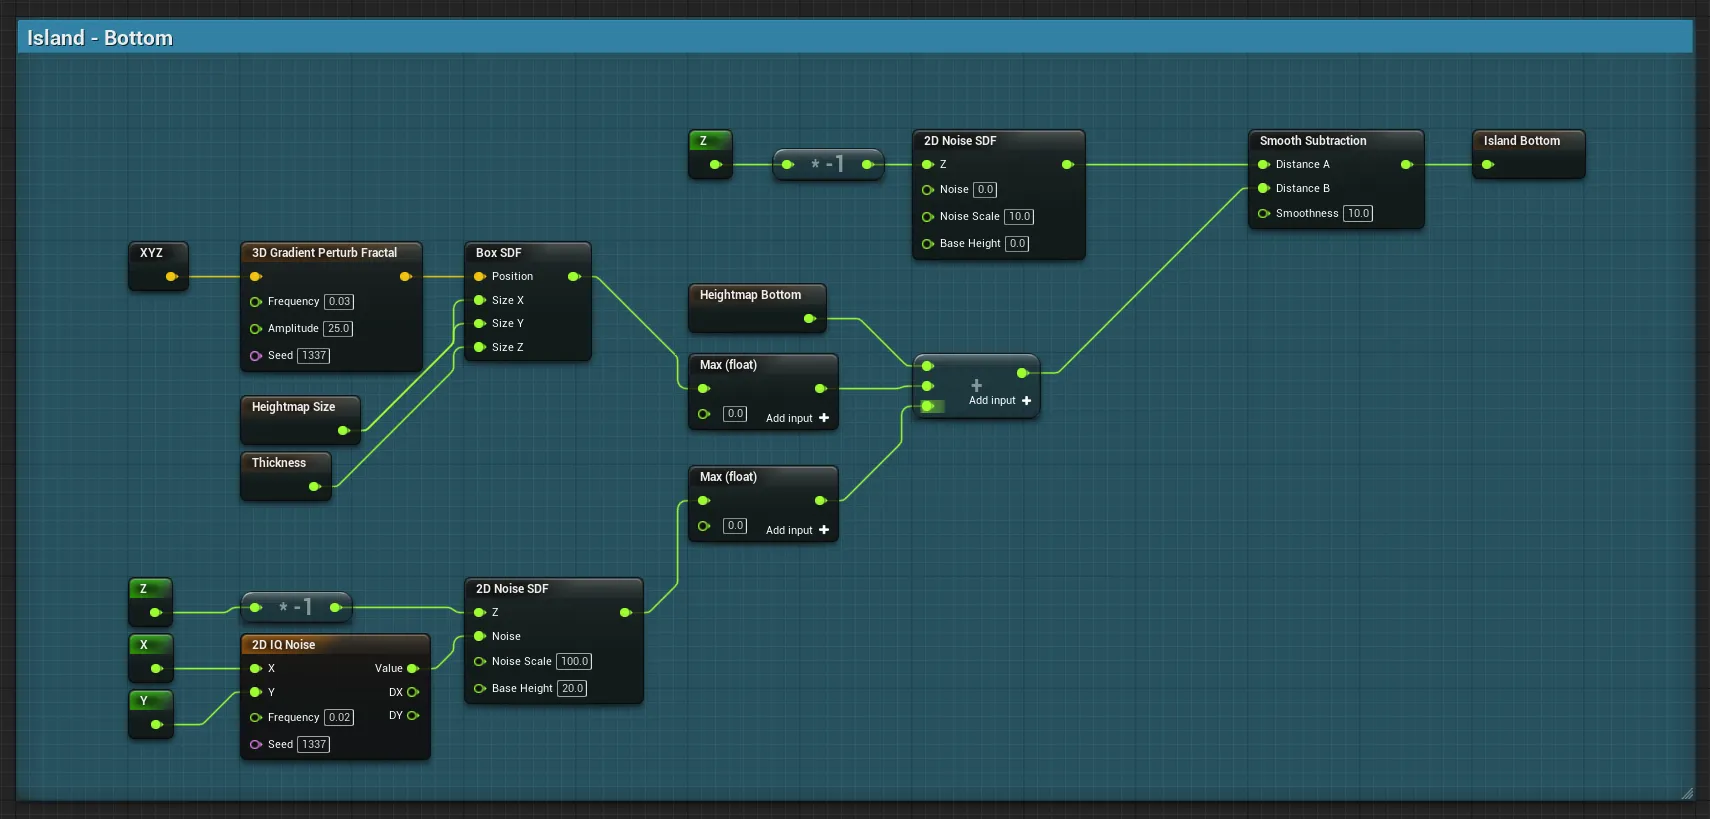This screenshot has height=819, width=1710.
Task: Click Smooth Subtraction Distance B pin
Action: [x=1264, y=188]
